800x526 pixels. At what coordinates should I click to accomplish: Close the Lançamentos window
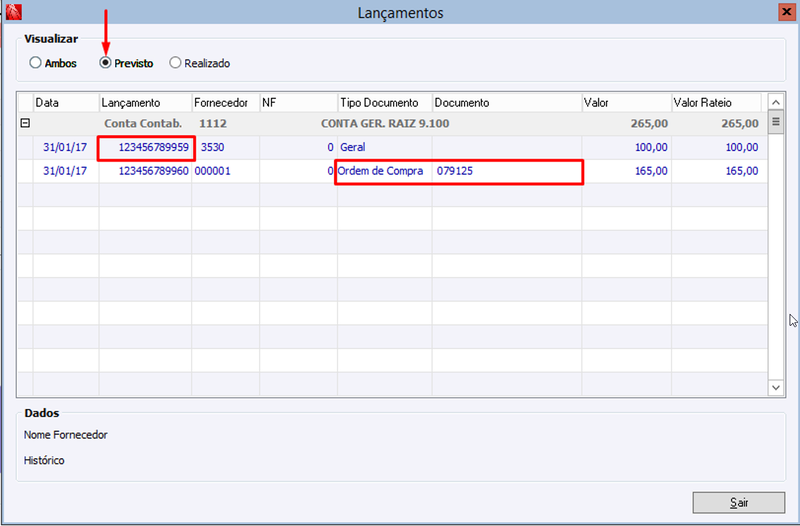point(786,12)
